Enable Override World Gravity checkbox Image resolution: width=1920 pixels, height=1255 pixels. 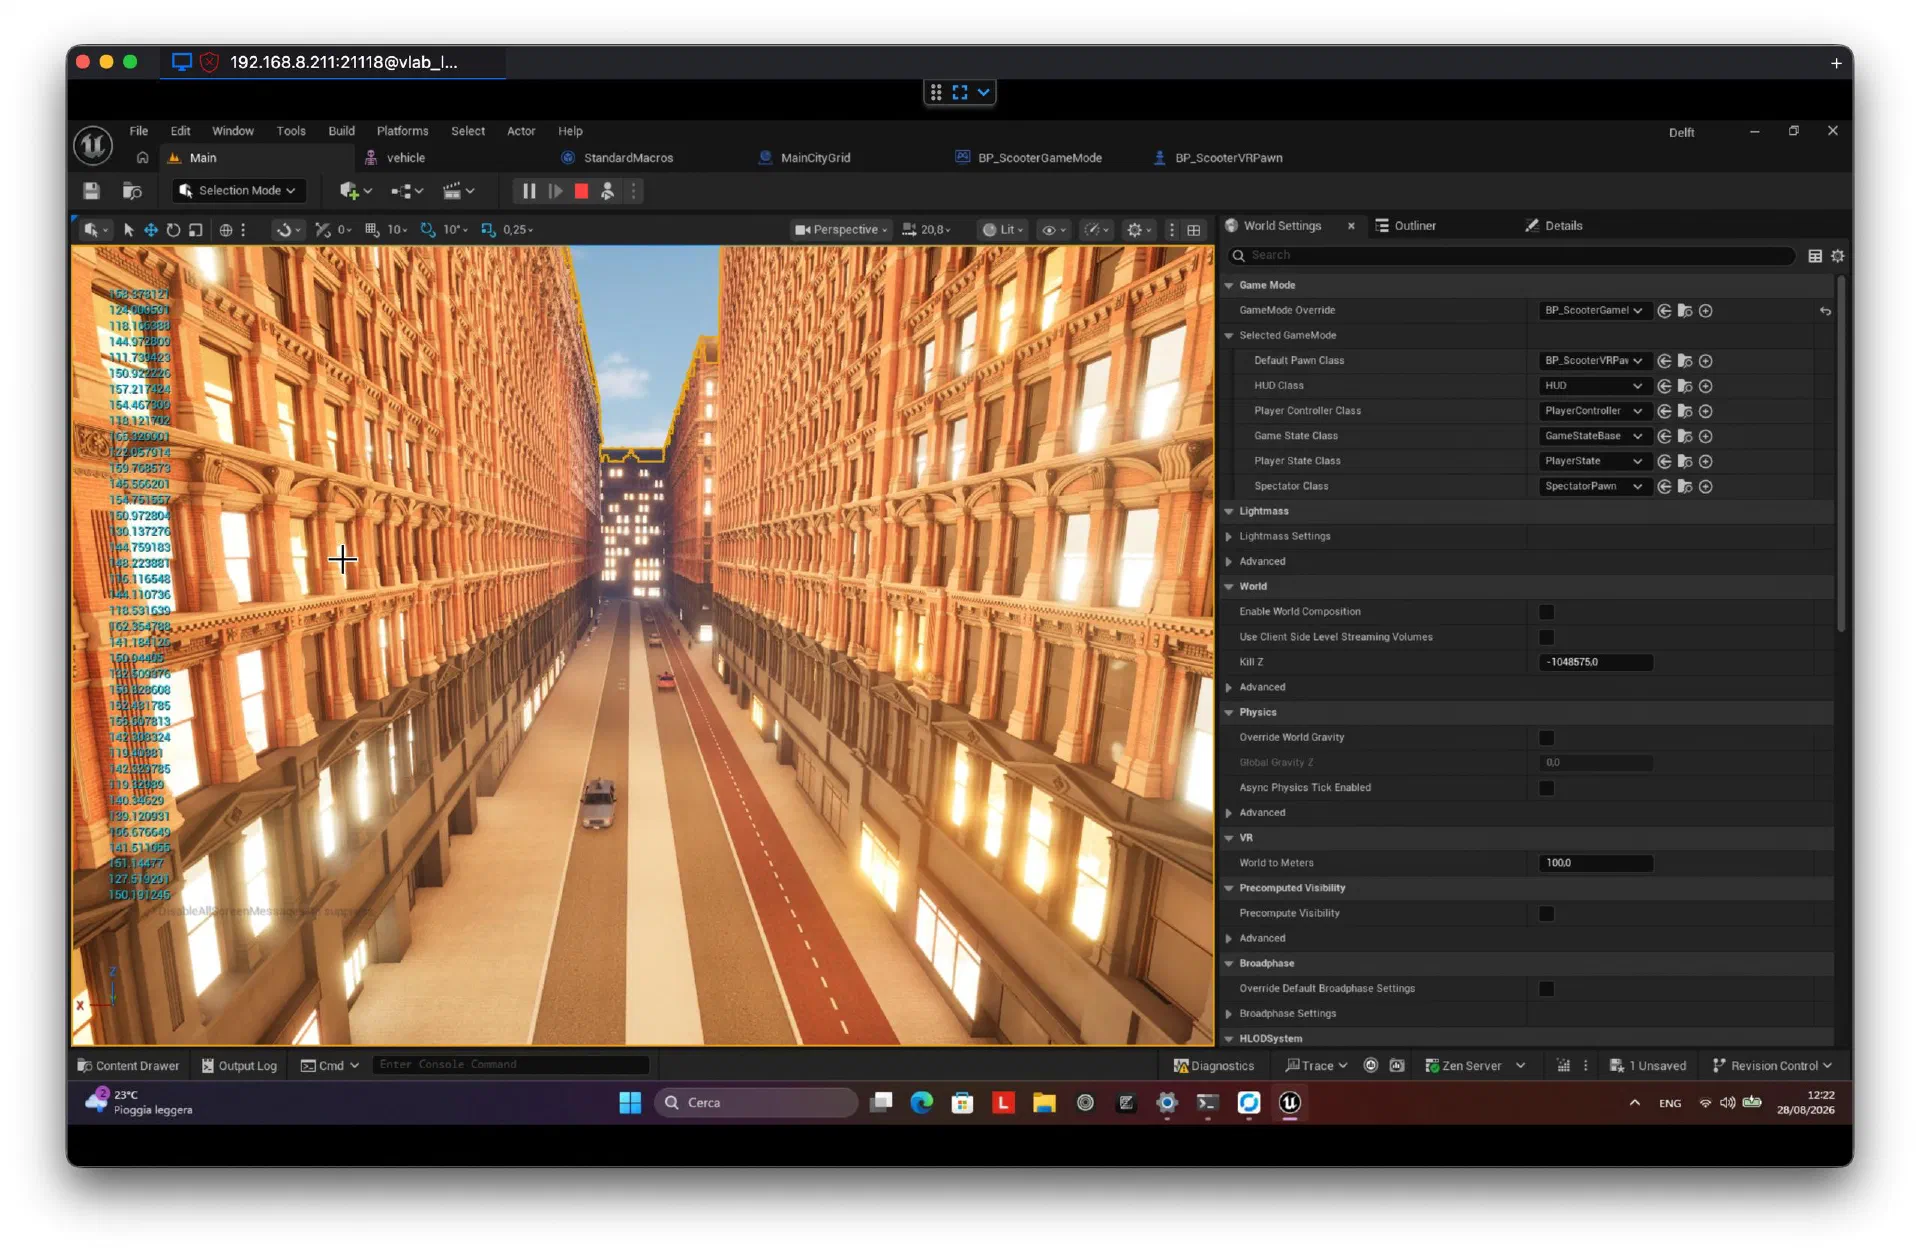[1547, 738]
